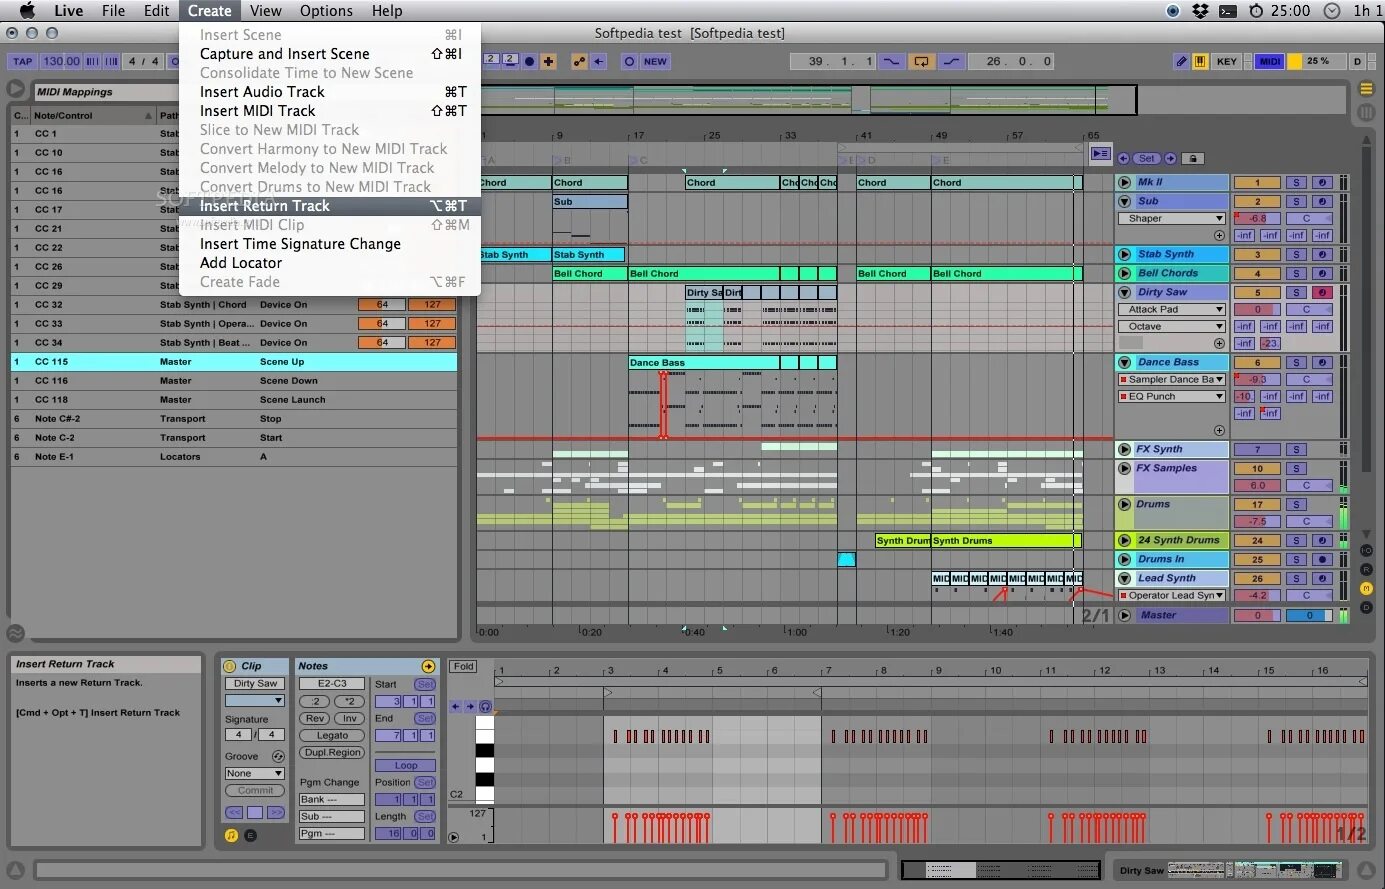The width and height of the screenshot is (1385, 889).
Task: Click punch-in switch left of loop
Action: coord(890,61)
